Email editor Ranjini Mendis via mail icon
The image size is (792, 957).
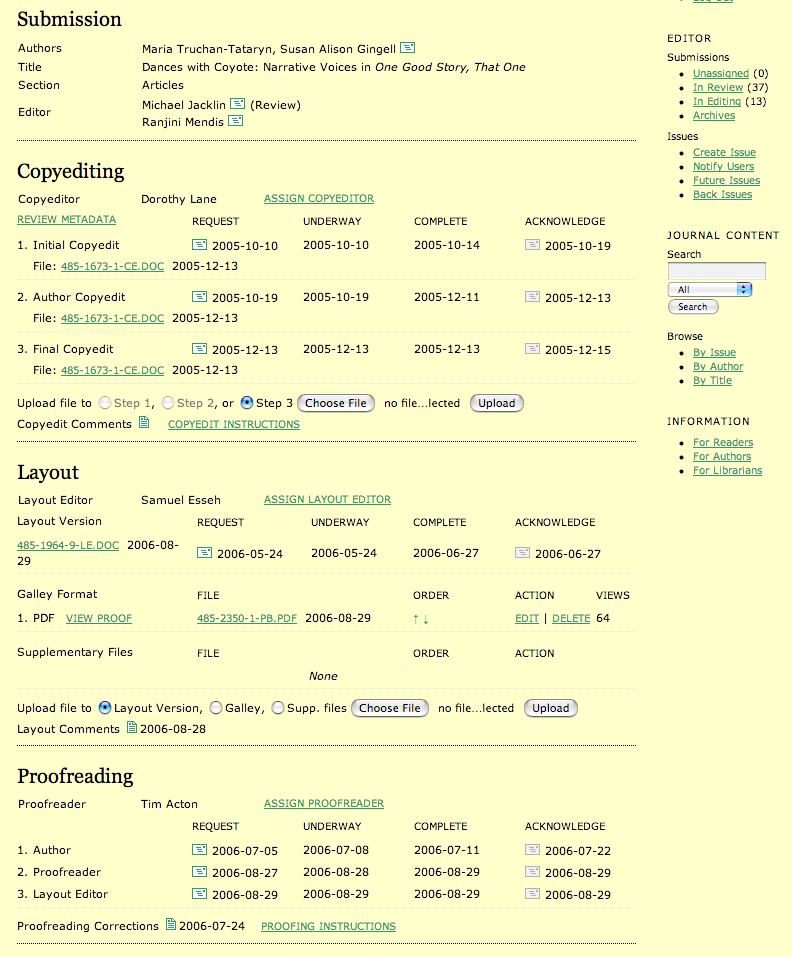click(x=236, y=121)
